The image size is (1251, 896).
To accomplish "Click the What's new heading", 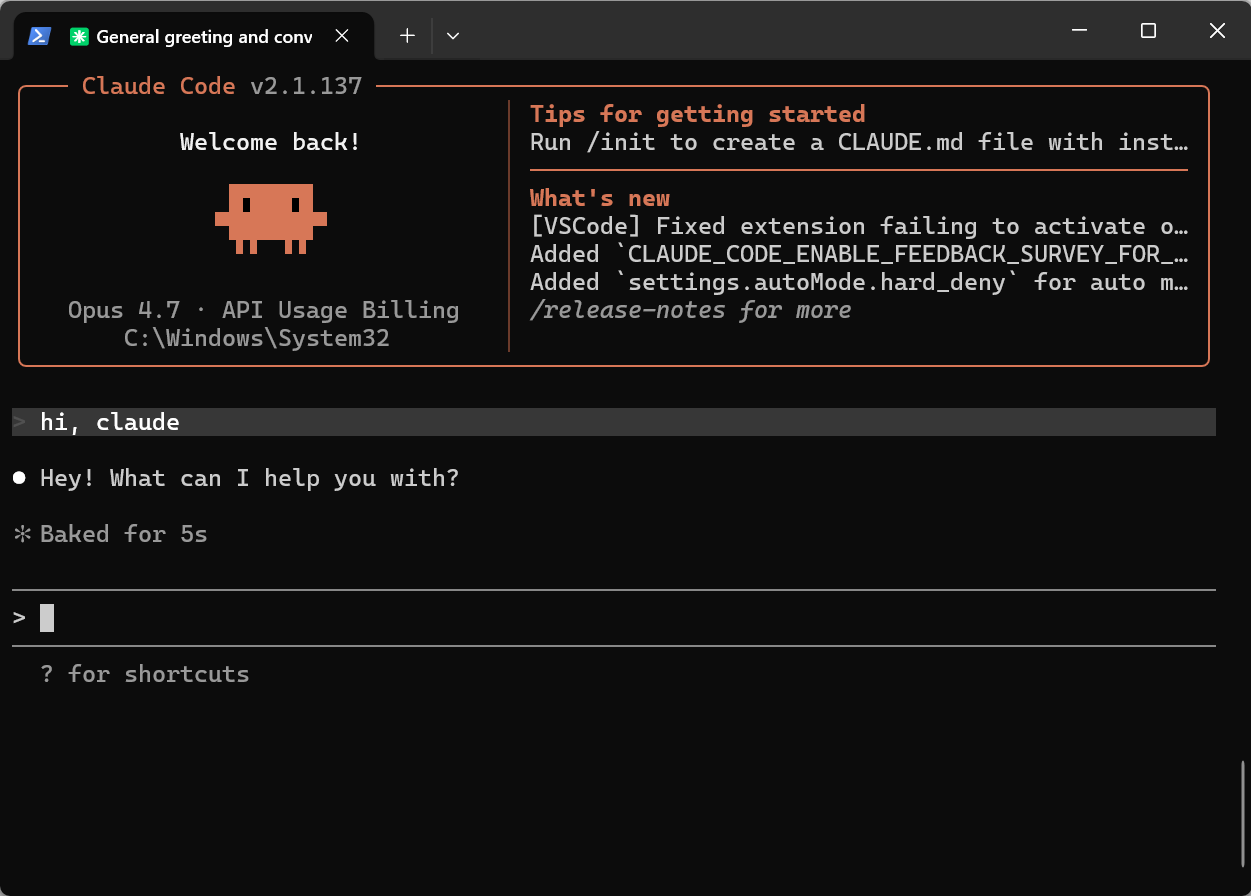I will click(600, 198).
